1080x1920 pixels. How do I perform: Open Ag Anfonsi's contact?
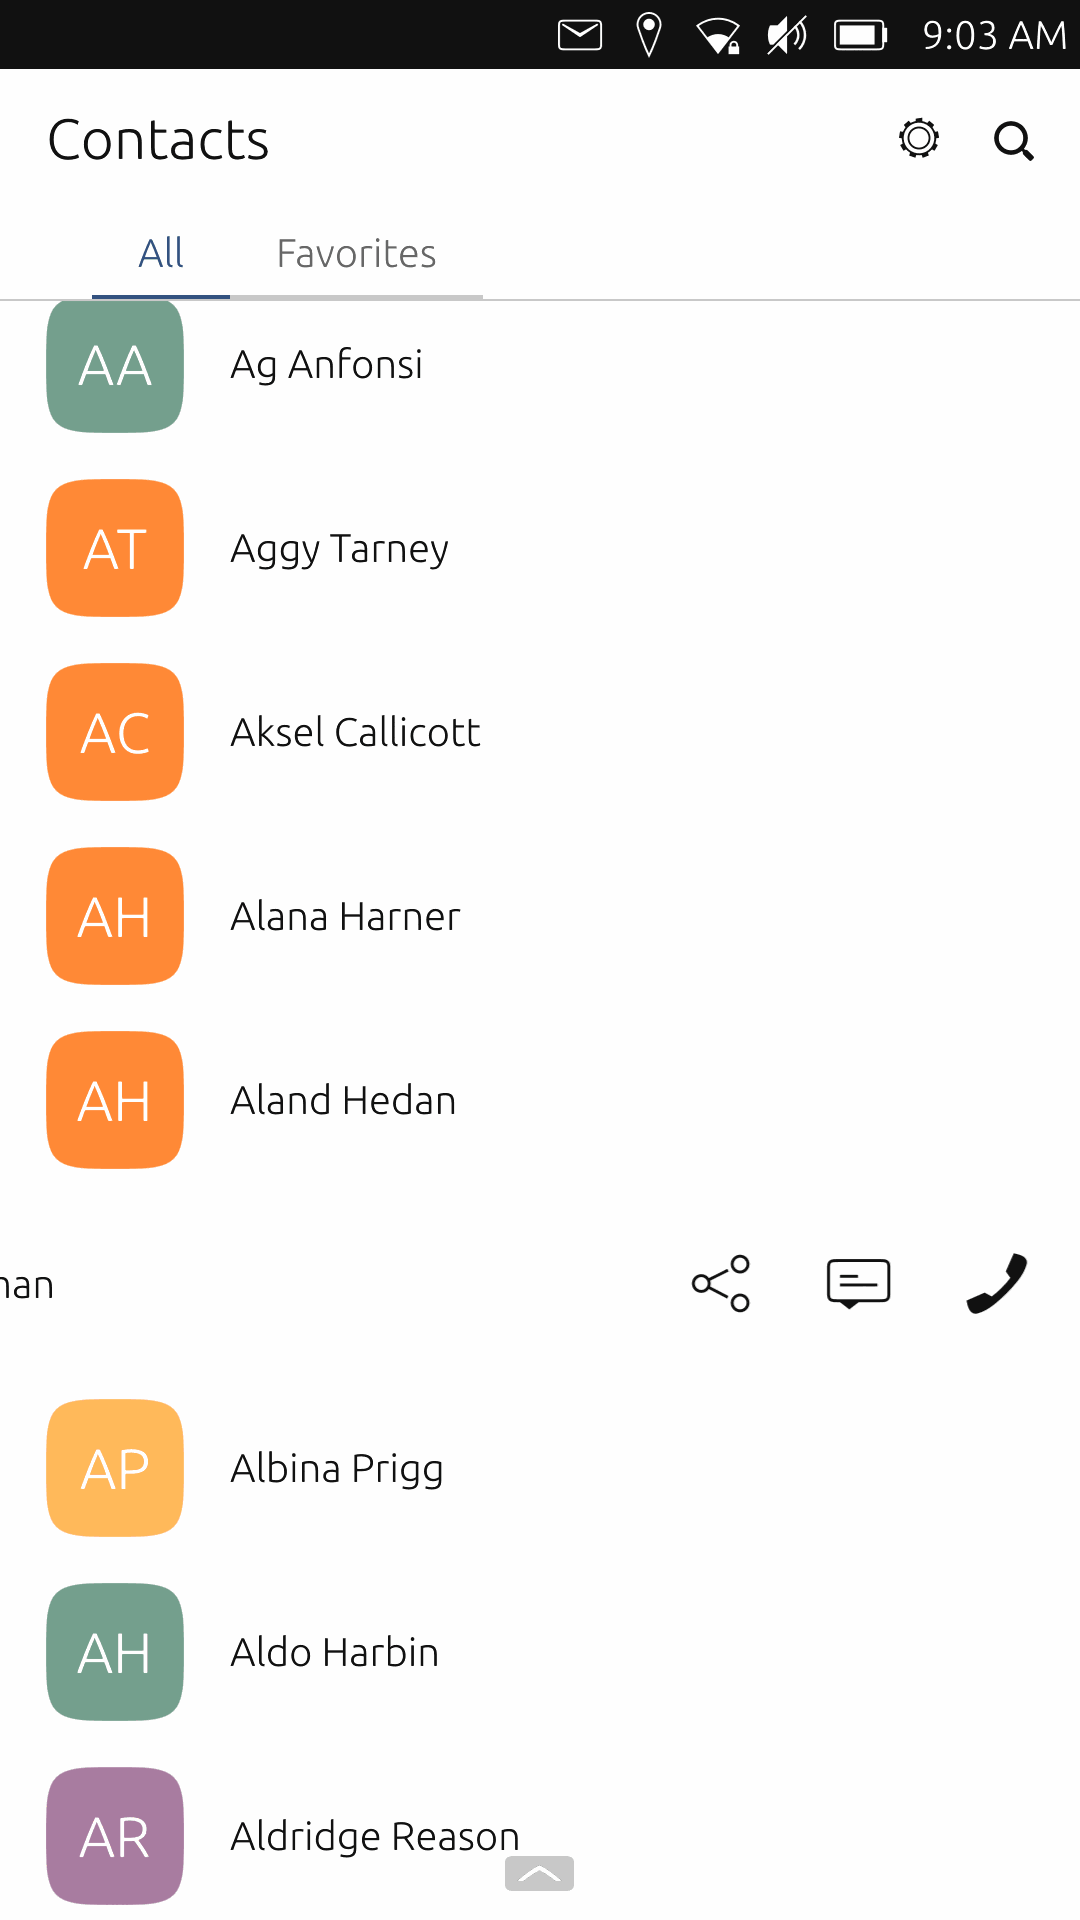click(326, 364)
